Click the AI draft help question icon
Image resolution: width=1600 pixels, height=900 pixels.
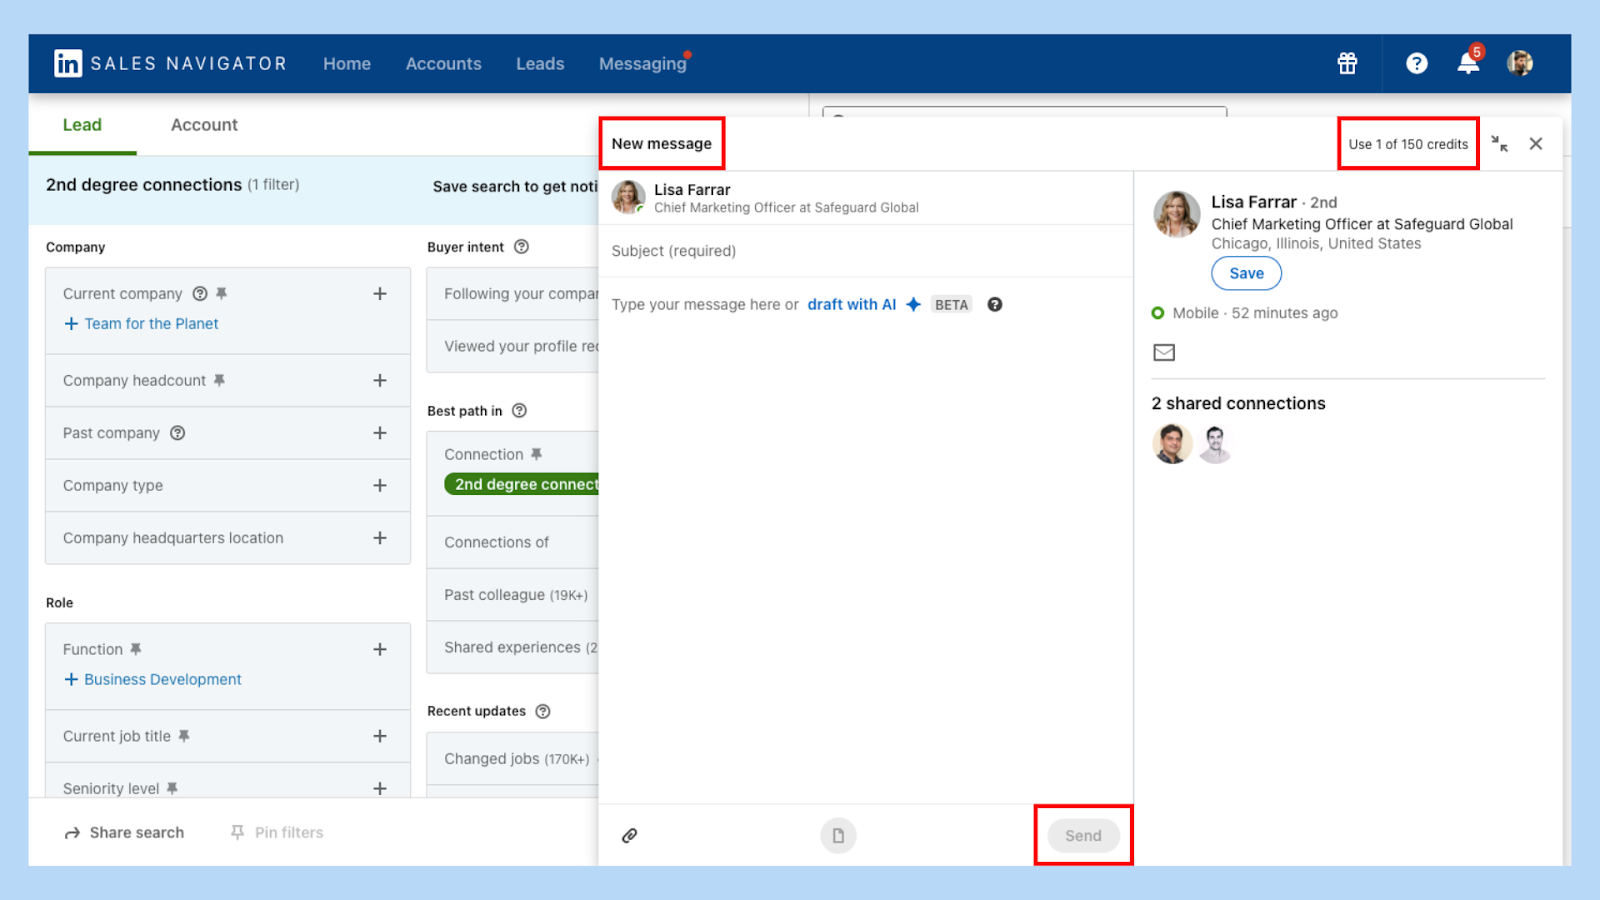click(995, 304)
